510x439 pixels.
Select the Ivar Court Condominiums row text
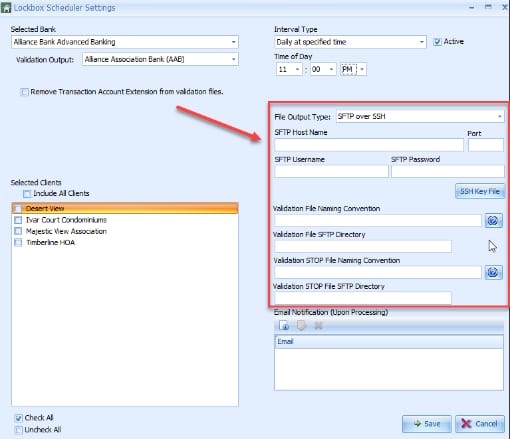click(66, 220)
